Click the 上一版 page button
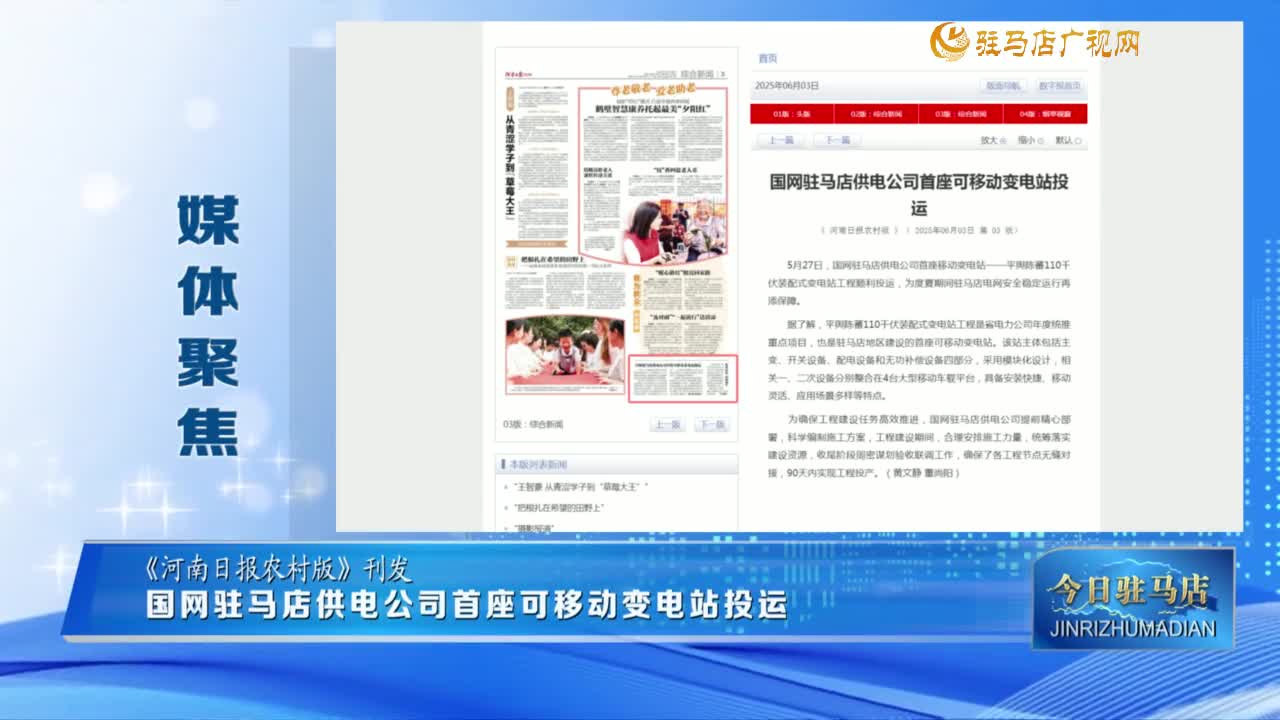 668,425
